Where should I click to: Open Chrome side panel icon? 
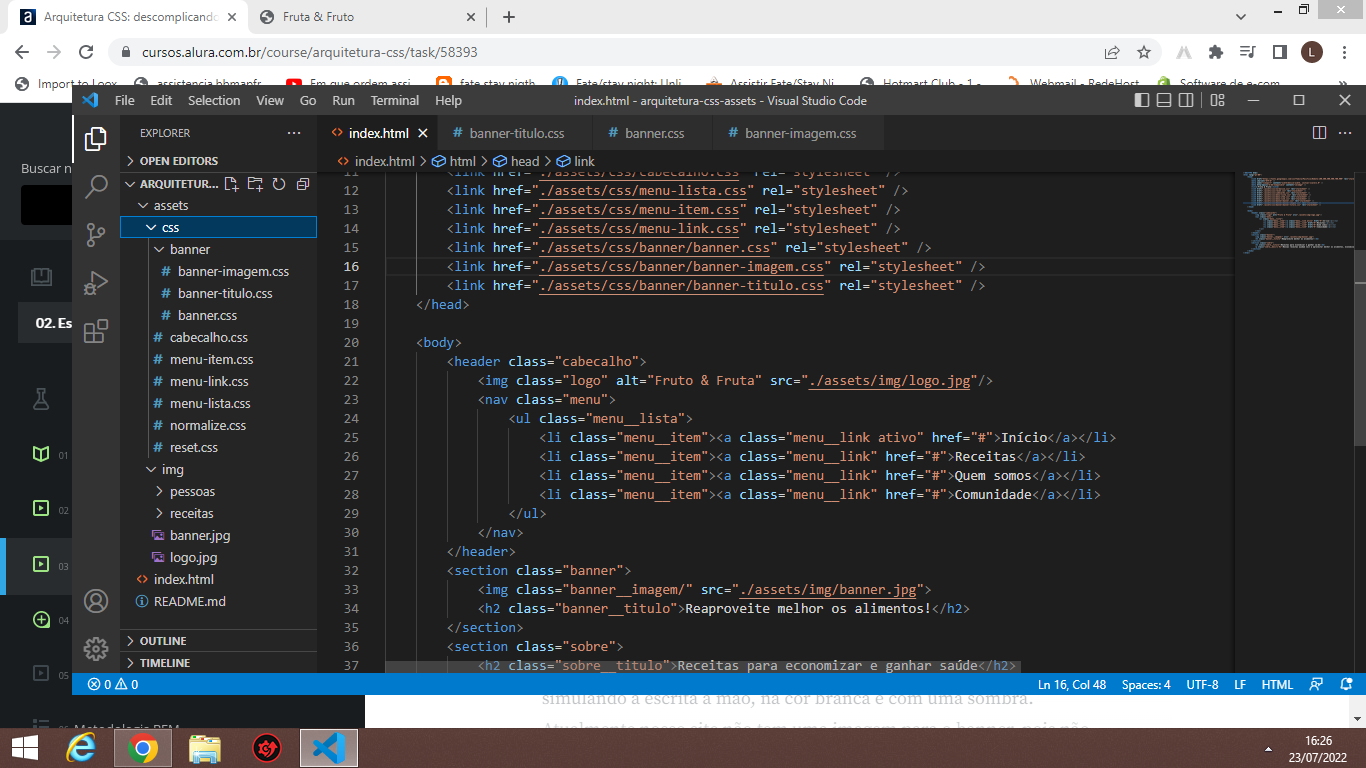(1279, 52)
